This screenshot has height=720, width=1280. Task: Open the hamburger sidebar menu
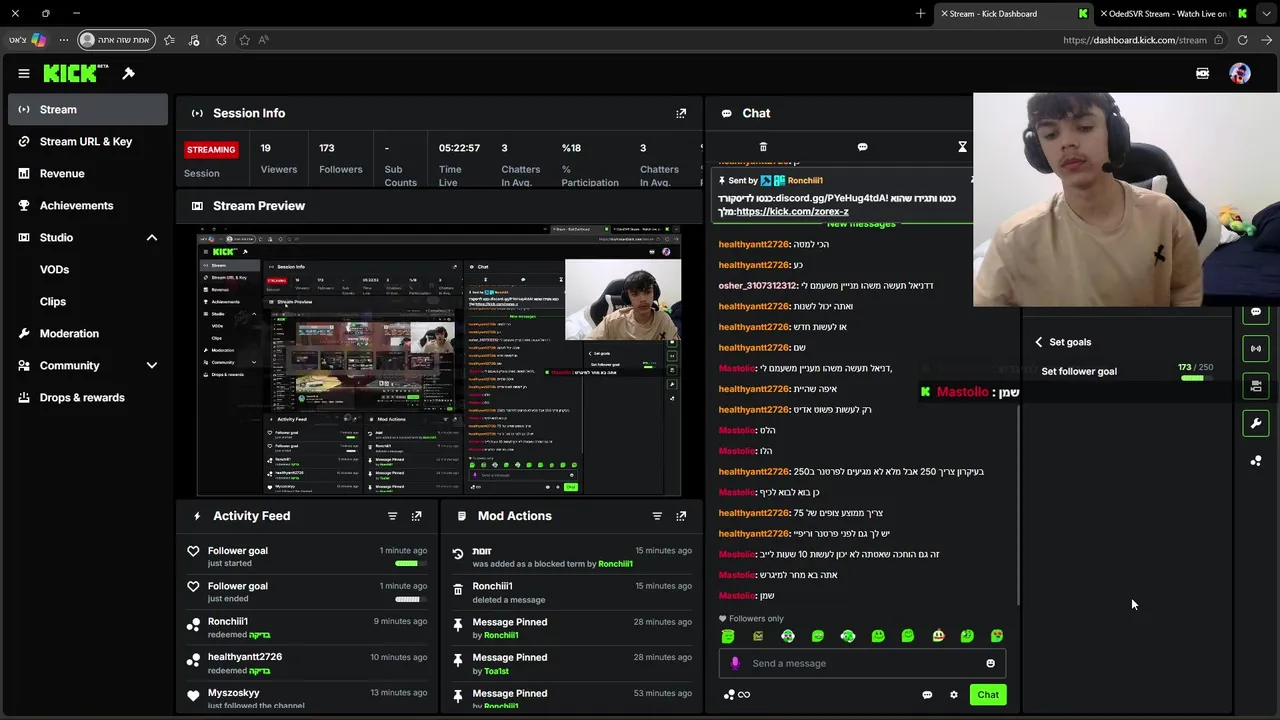point(23,73)
